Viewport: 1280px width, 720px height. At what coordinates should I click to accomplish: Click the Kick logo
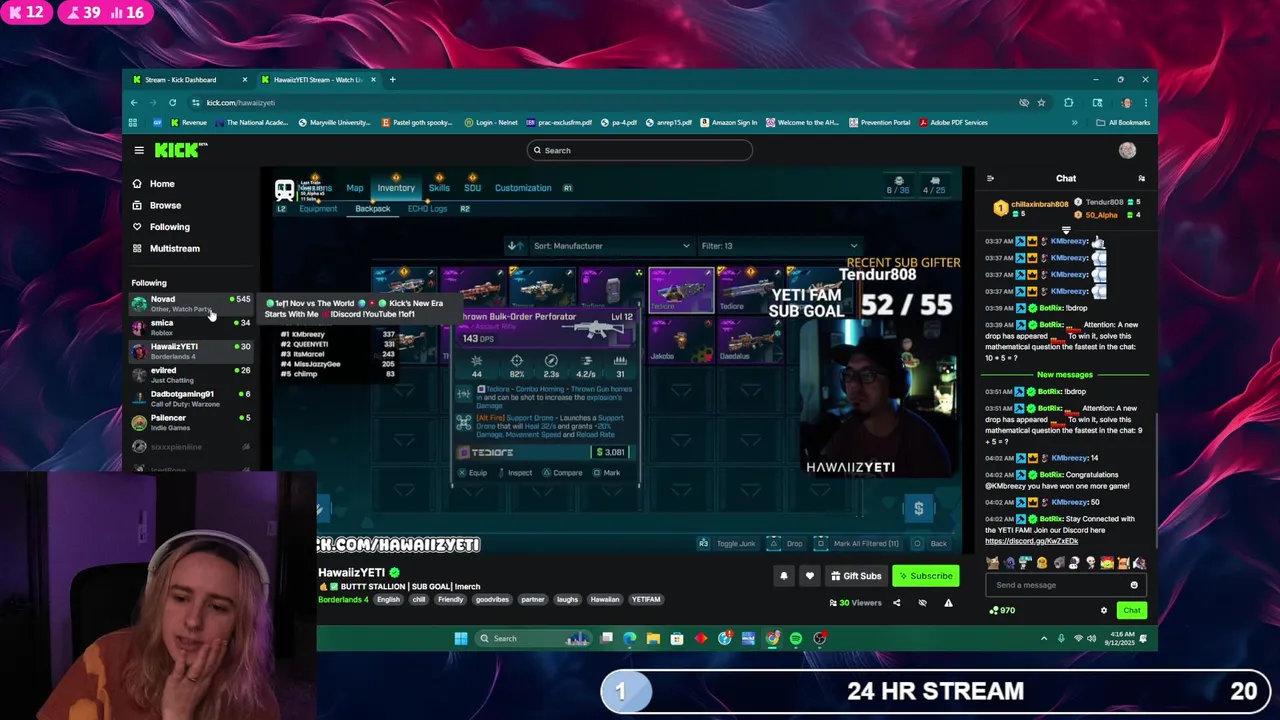tap(181, 150)
